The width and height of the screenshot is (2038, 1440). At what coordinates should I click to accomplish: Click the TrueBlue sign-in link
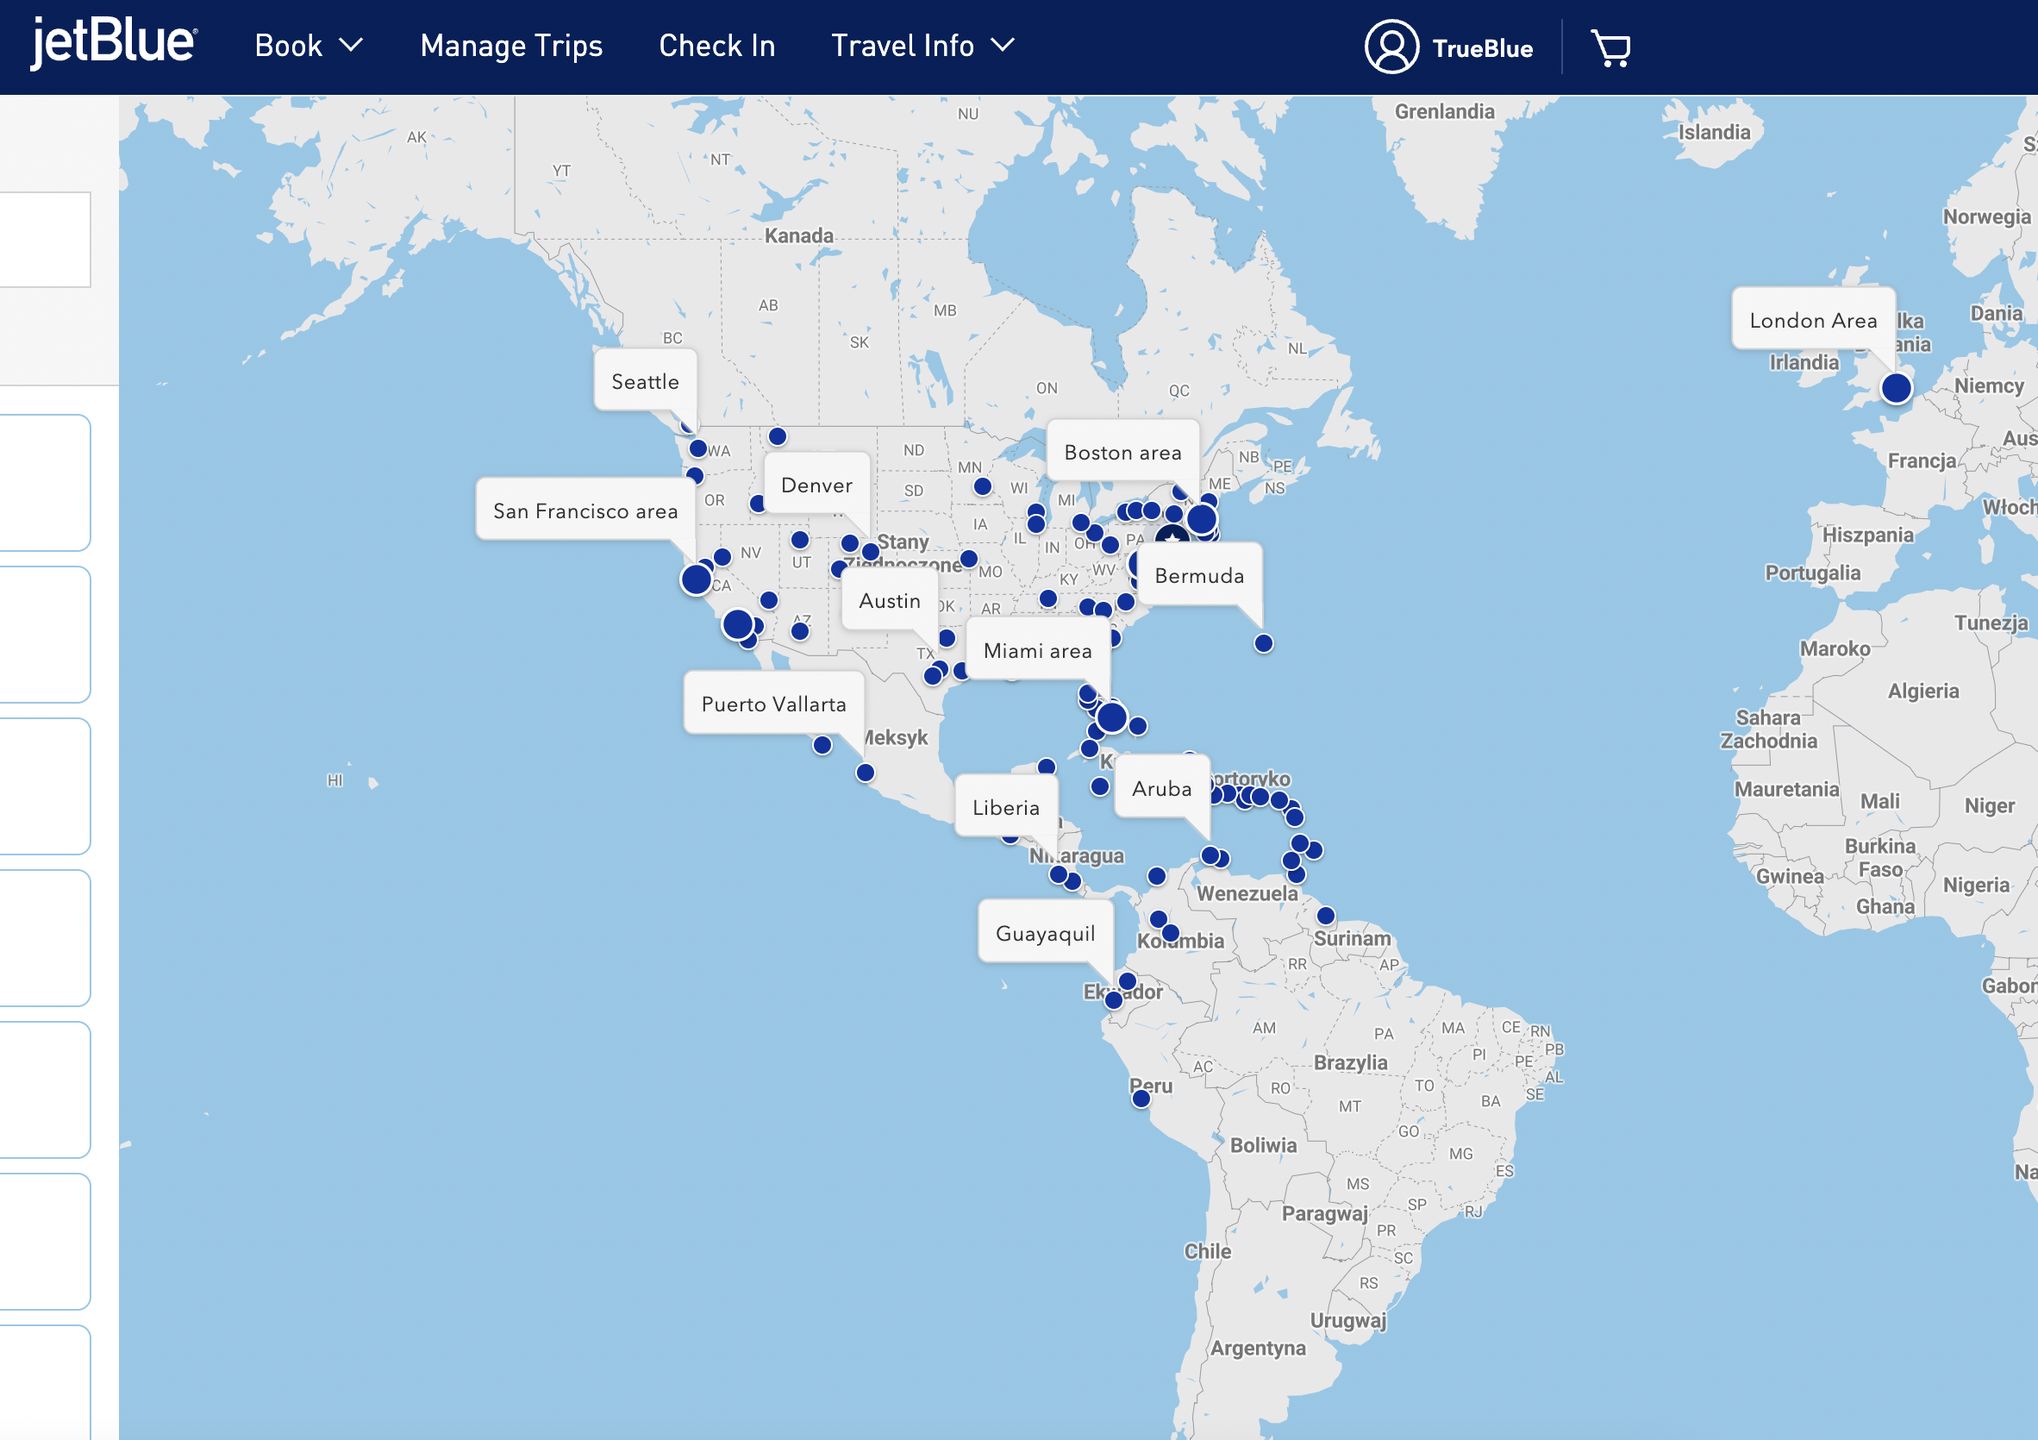point(1481,48)
